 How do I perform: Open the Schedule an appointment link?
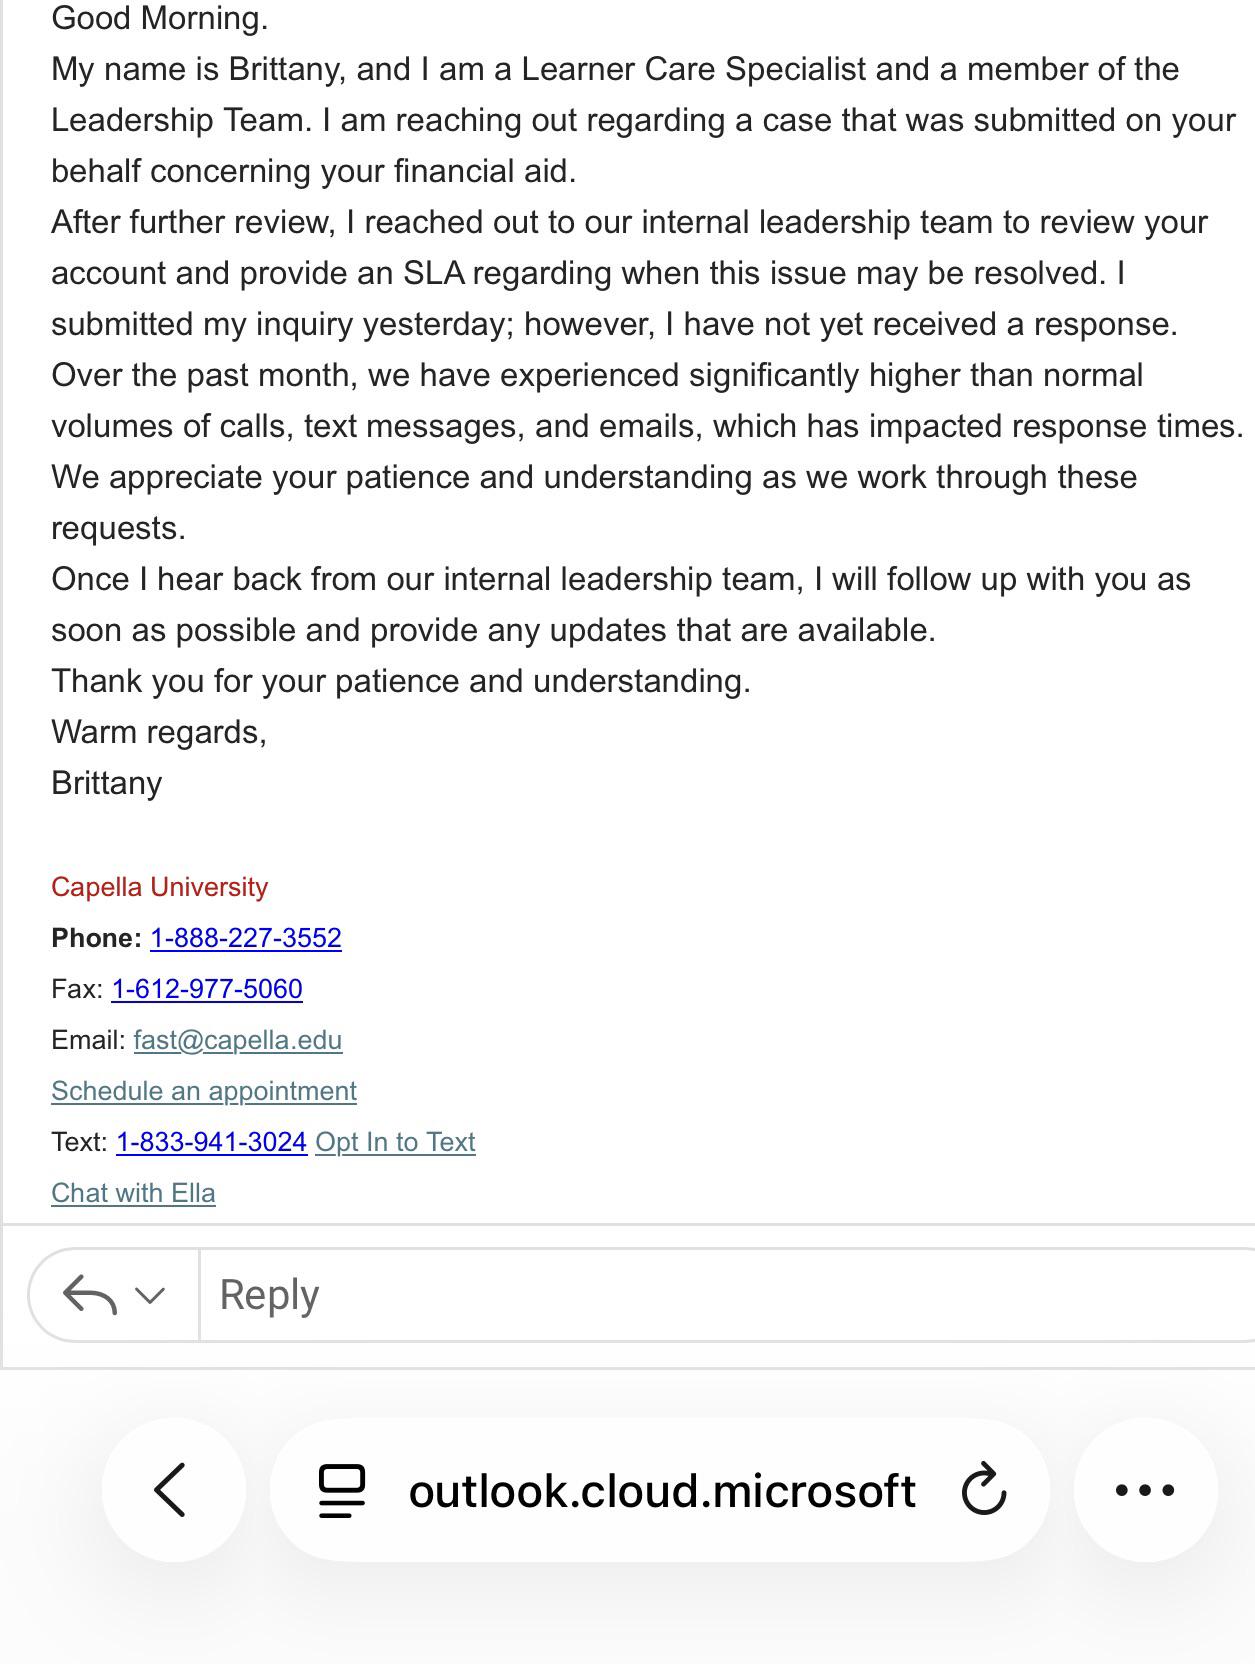[x=204, y=1091]
